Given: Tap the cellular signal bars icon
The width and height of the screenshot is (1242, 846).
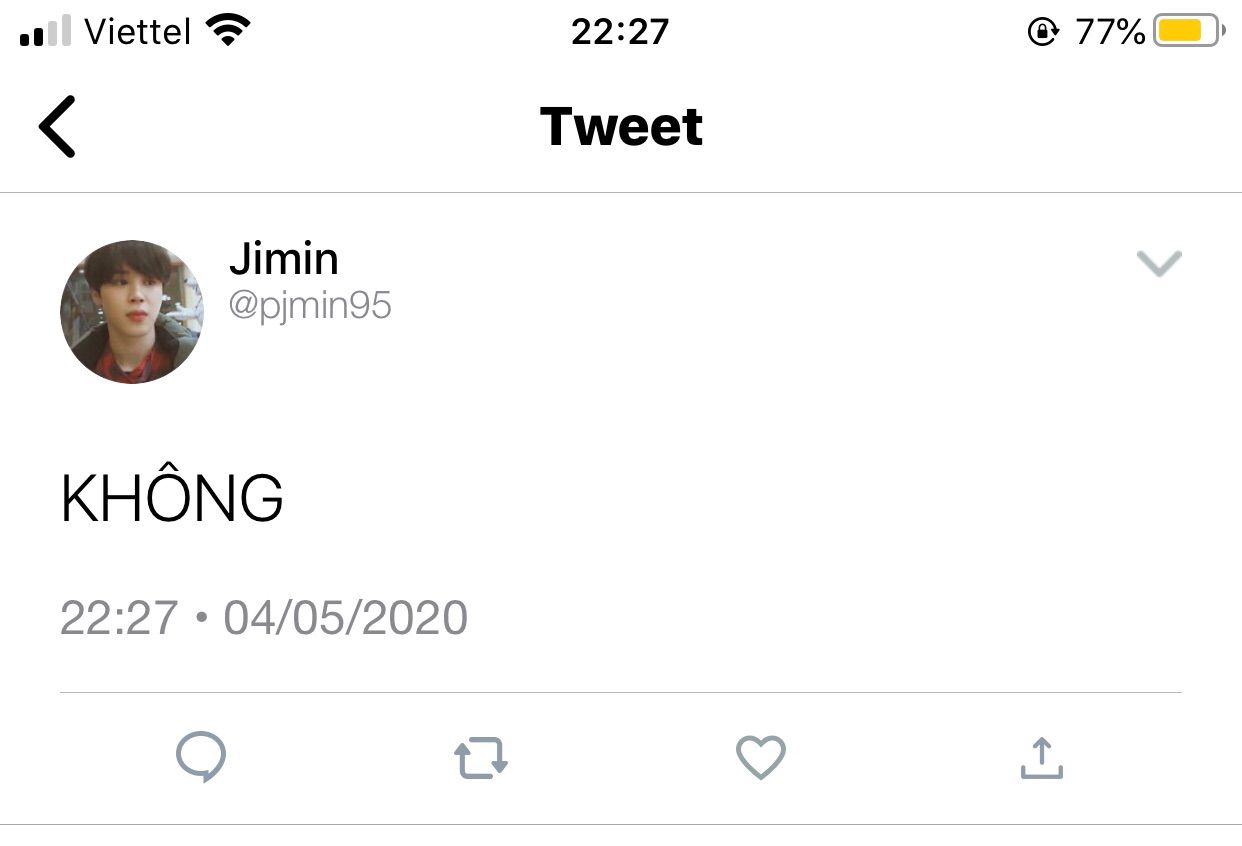Looking at the screenshot, I should pyautogui.click(x=45, y=32).
